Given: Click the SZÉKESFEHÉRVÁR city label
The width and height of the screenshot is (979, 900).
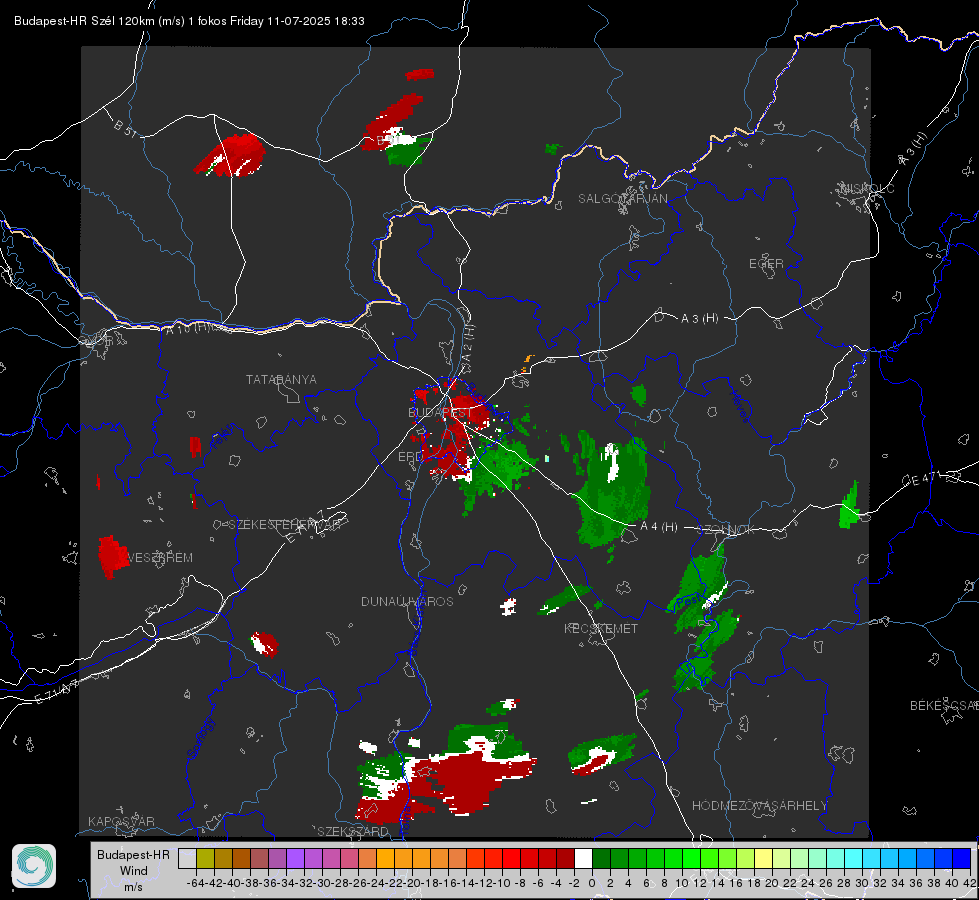Looking at the screenshot, I should (287, 525).
